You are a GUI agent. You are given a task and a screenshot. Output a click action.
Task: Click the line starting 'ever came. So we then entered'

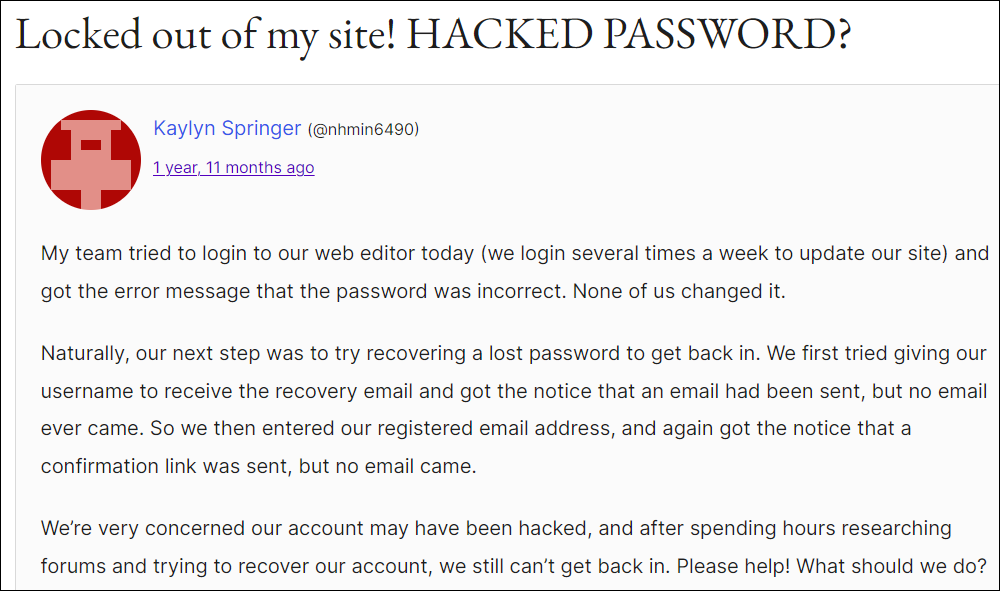[476, 428]
